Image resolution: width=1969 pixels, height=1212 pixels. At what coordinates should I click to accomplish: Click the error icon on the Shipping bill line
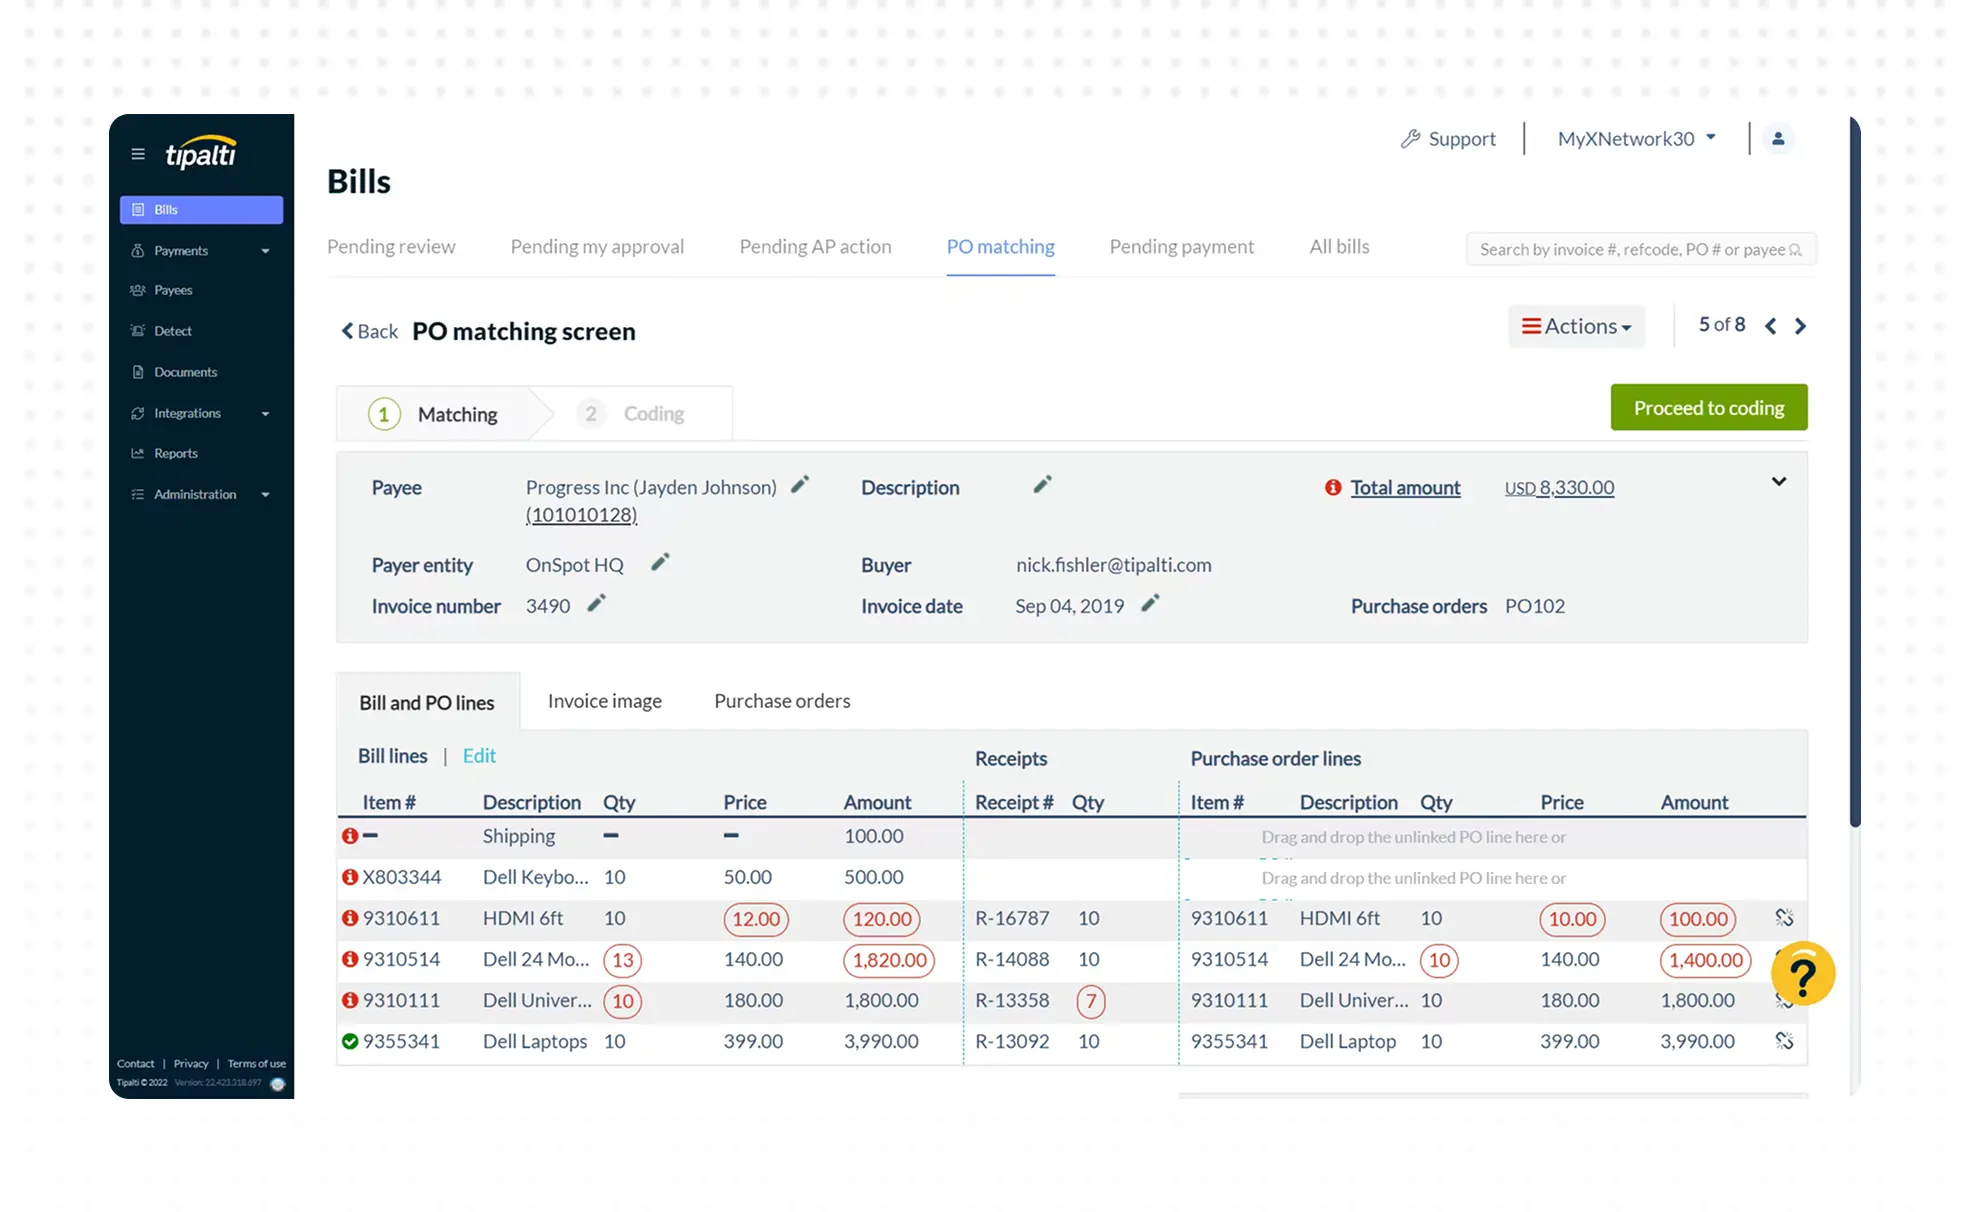pyautogui.click(x=350, y=835)
